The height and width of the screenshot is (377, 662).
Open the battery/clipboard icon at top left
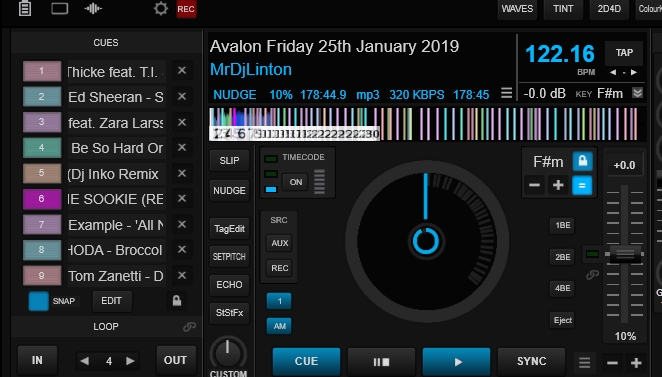25,8
